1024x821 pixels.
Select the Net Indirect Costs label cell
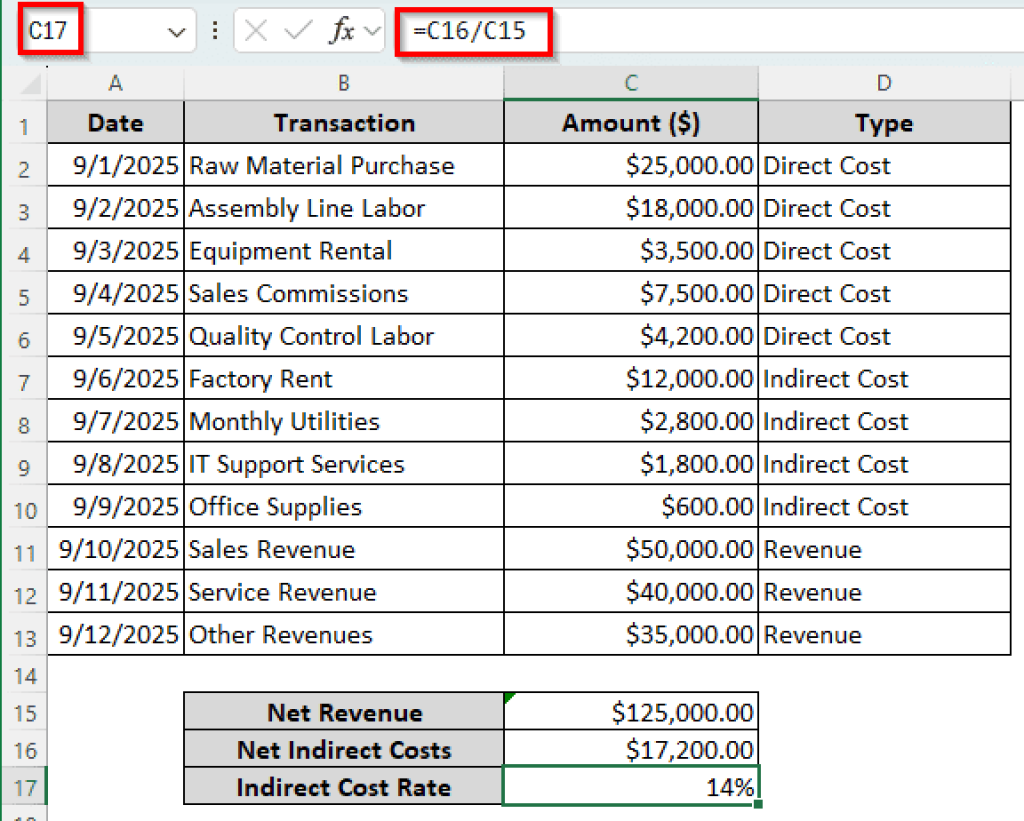pos(343,749)
